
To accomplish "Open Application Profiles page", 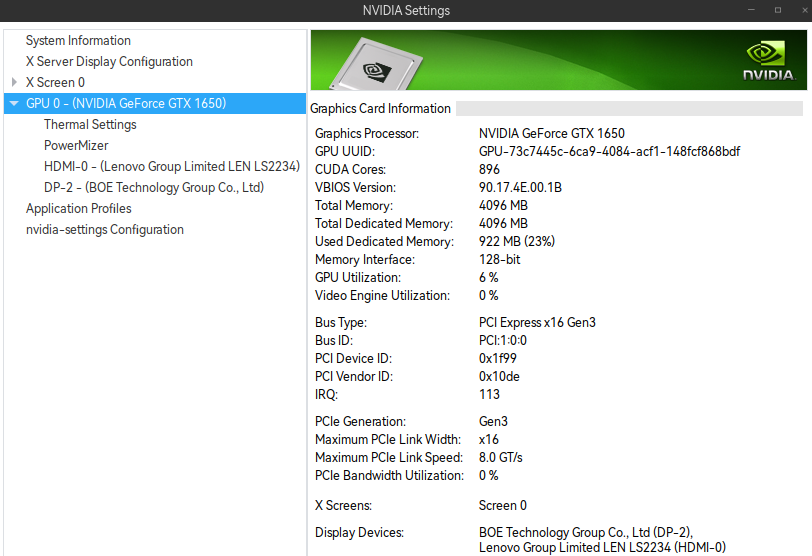I will (78, 209).
